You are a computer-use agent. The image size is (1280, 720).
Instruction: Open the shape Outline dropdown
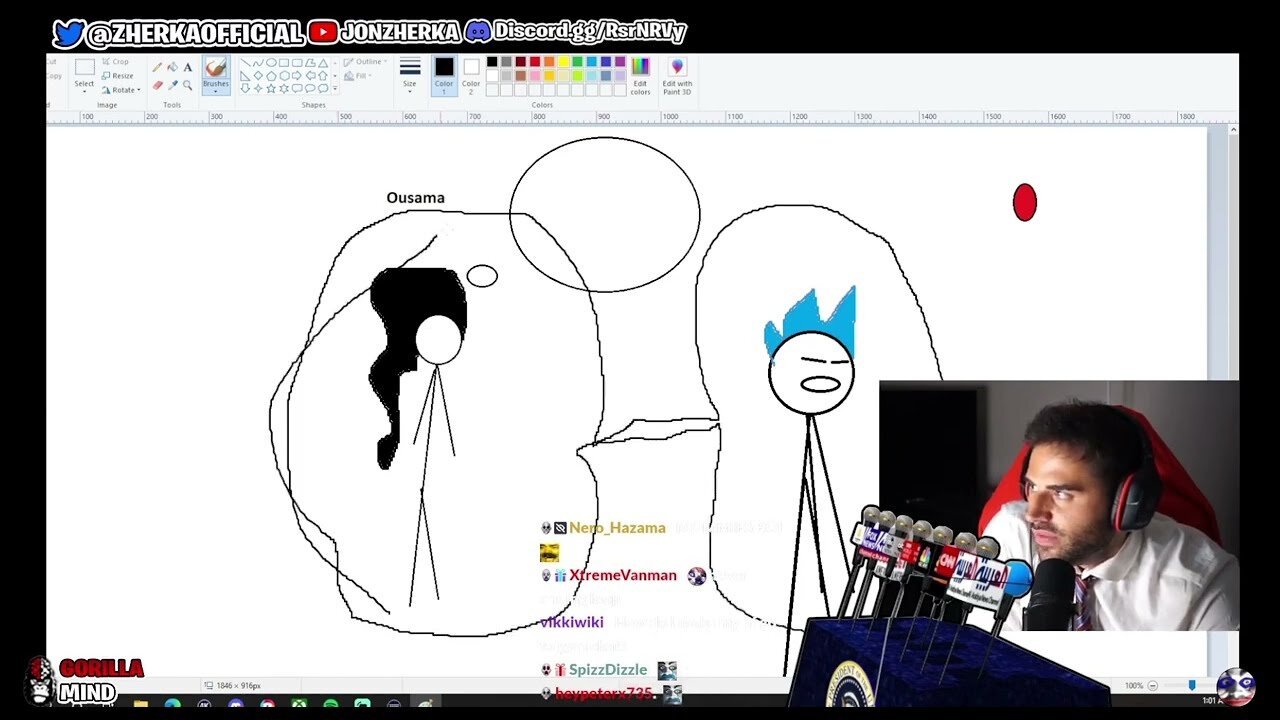[x=365, y=62]
